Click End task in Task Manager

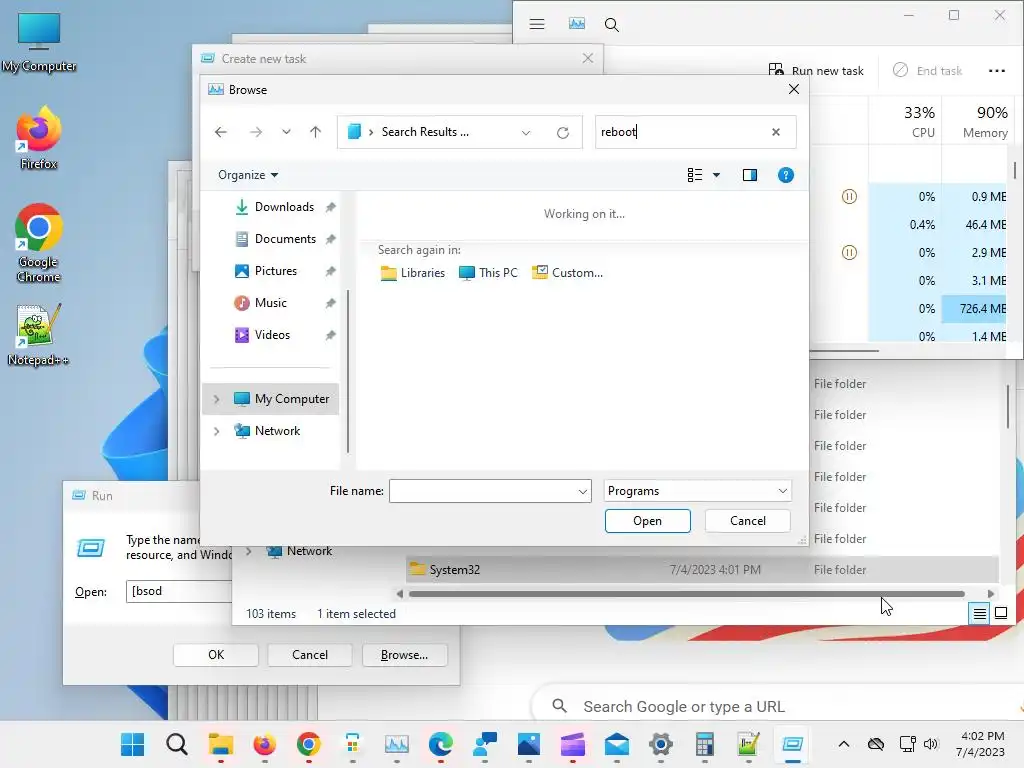(927, 71)
